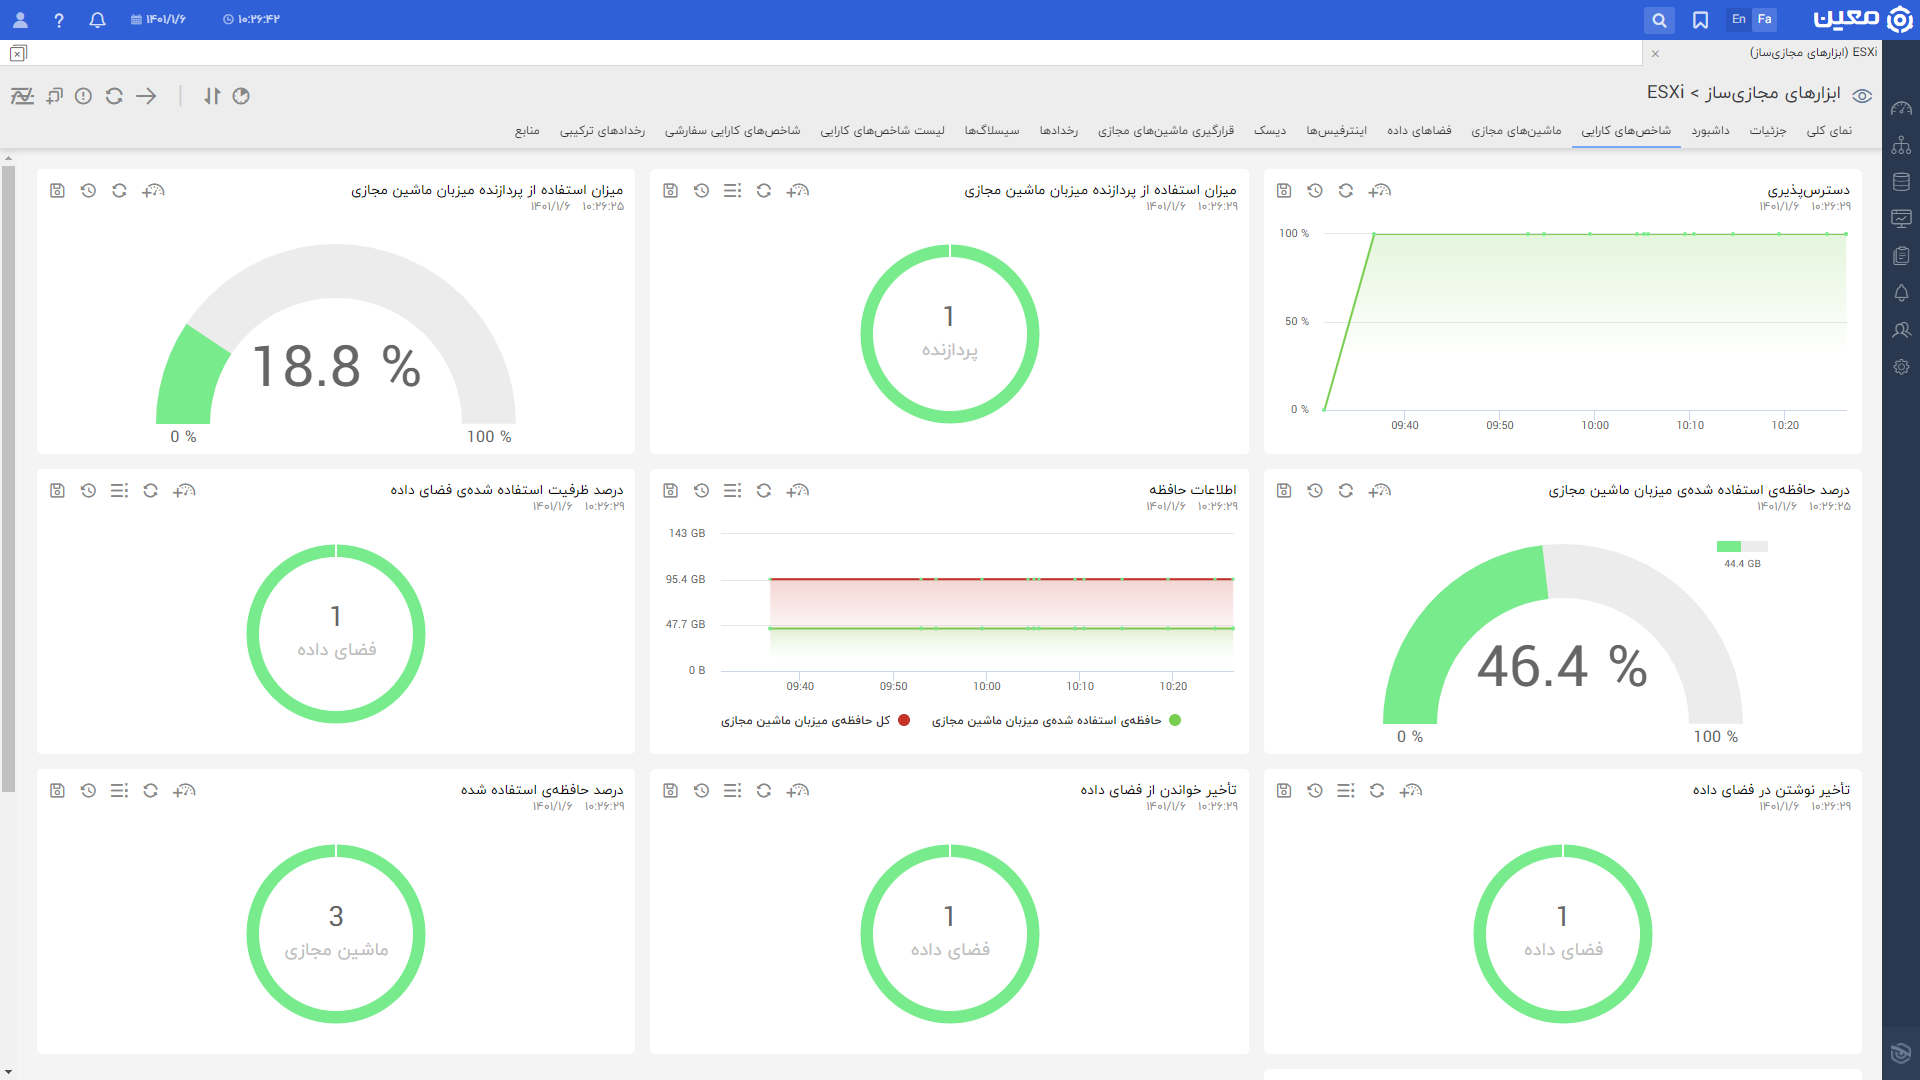Open the settings gear icon in sidebar

point(1901,367)
